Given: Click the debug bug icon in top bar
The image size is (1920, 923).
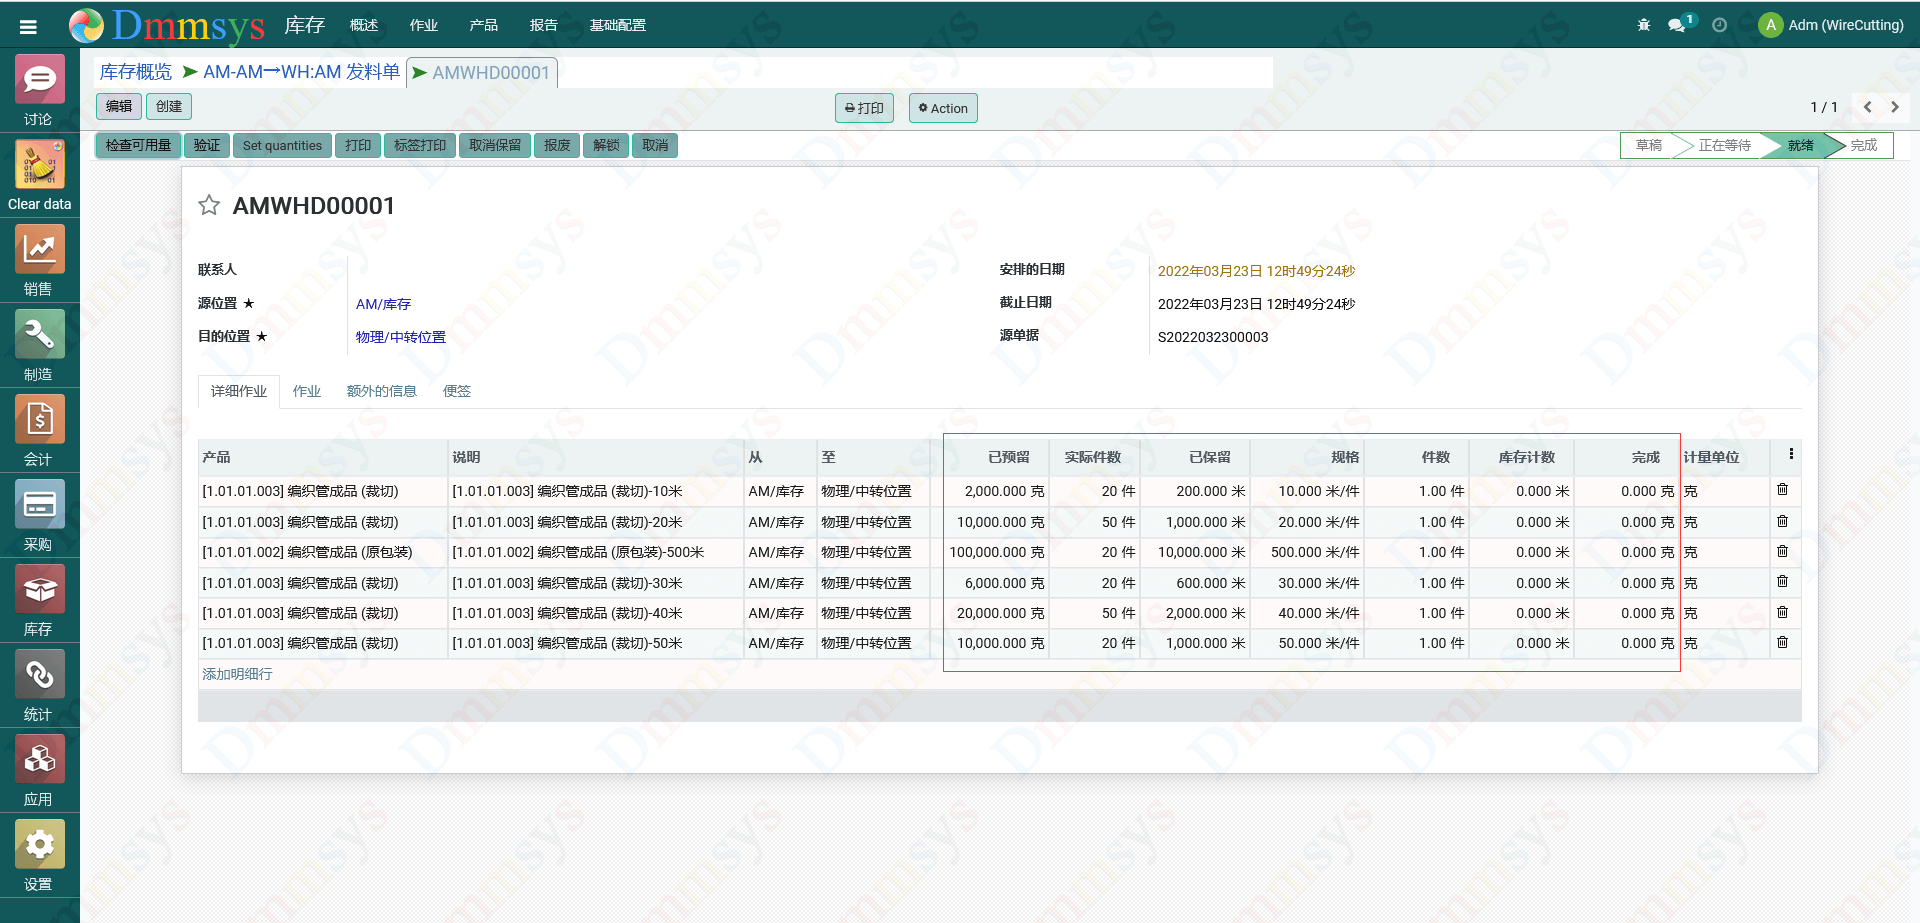Looking at the screenshot, I should [x=1644, y=25].
